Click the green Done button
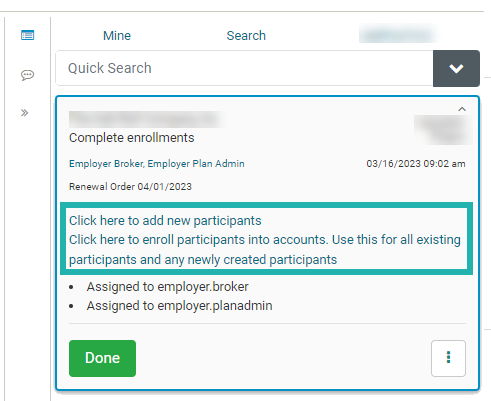Image resolution: width=491 pixels, height=401 pixels. [102, 358]
